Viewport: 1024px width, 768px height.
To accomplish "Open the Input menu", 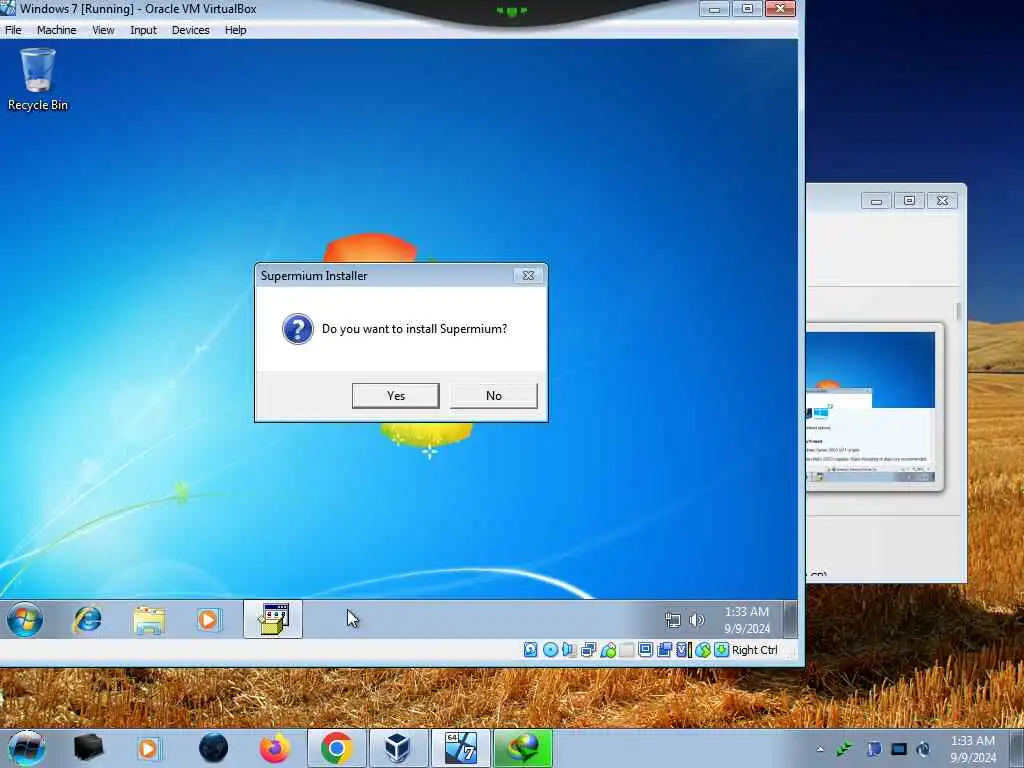I will pyautogui.click(x=144, y=30).
